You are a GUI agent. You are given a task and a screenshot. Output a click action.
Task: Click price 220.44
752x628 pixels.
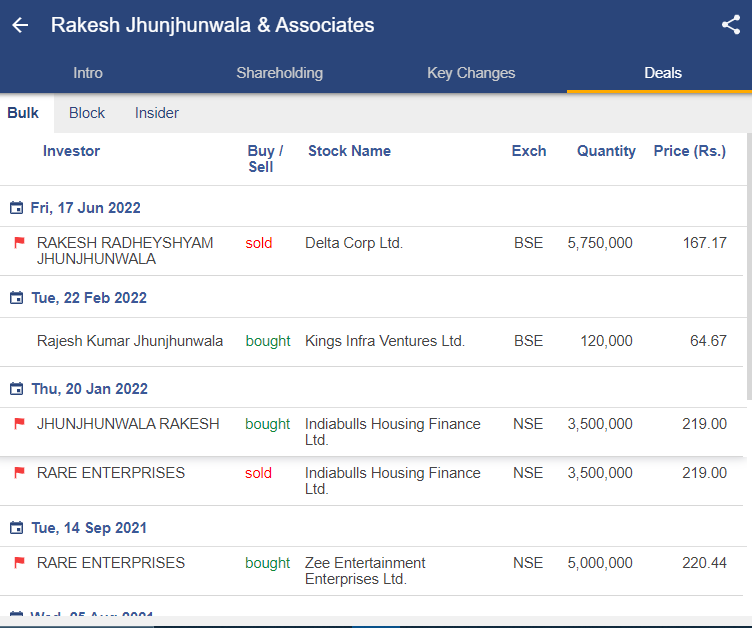coord(705,563)
